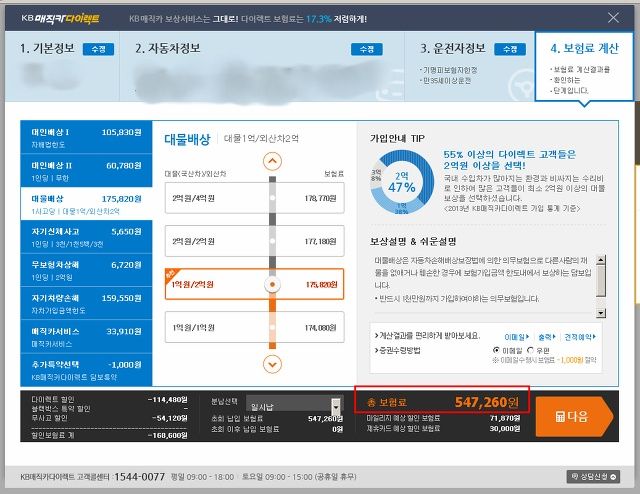This screenshot has width=640, height=494.
Task: Click the 초회 납입 보험료 547,260원 line
Action: [277, 418]
